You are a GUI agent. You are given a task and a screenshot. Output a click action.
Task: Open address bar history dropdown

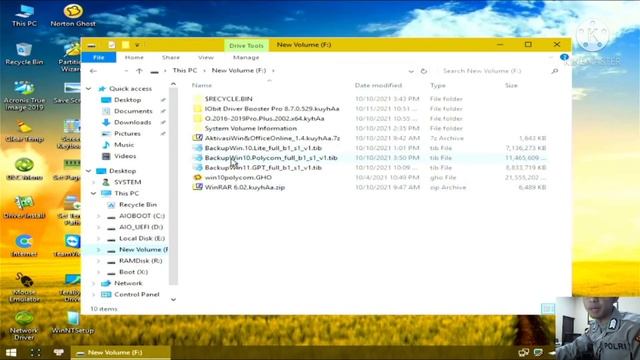tap(411, 71)
